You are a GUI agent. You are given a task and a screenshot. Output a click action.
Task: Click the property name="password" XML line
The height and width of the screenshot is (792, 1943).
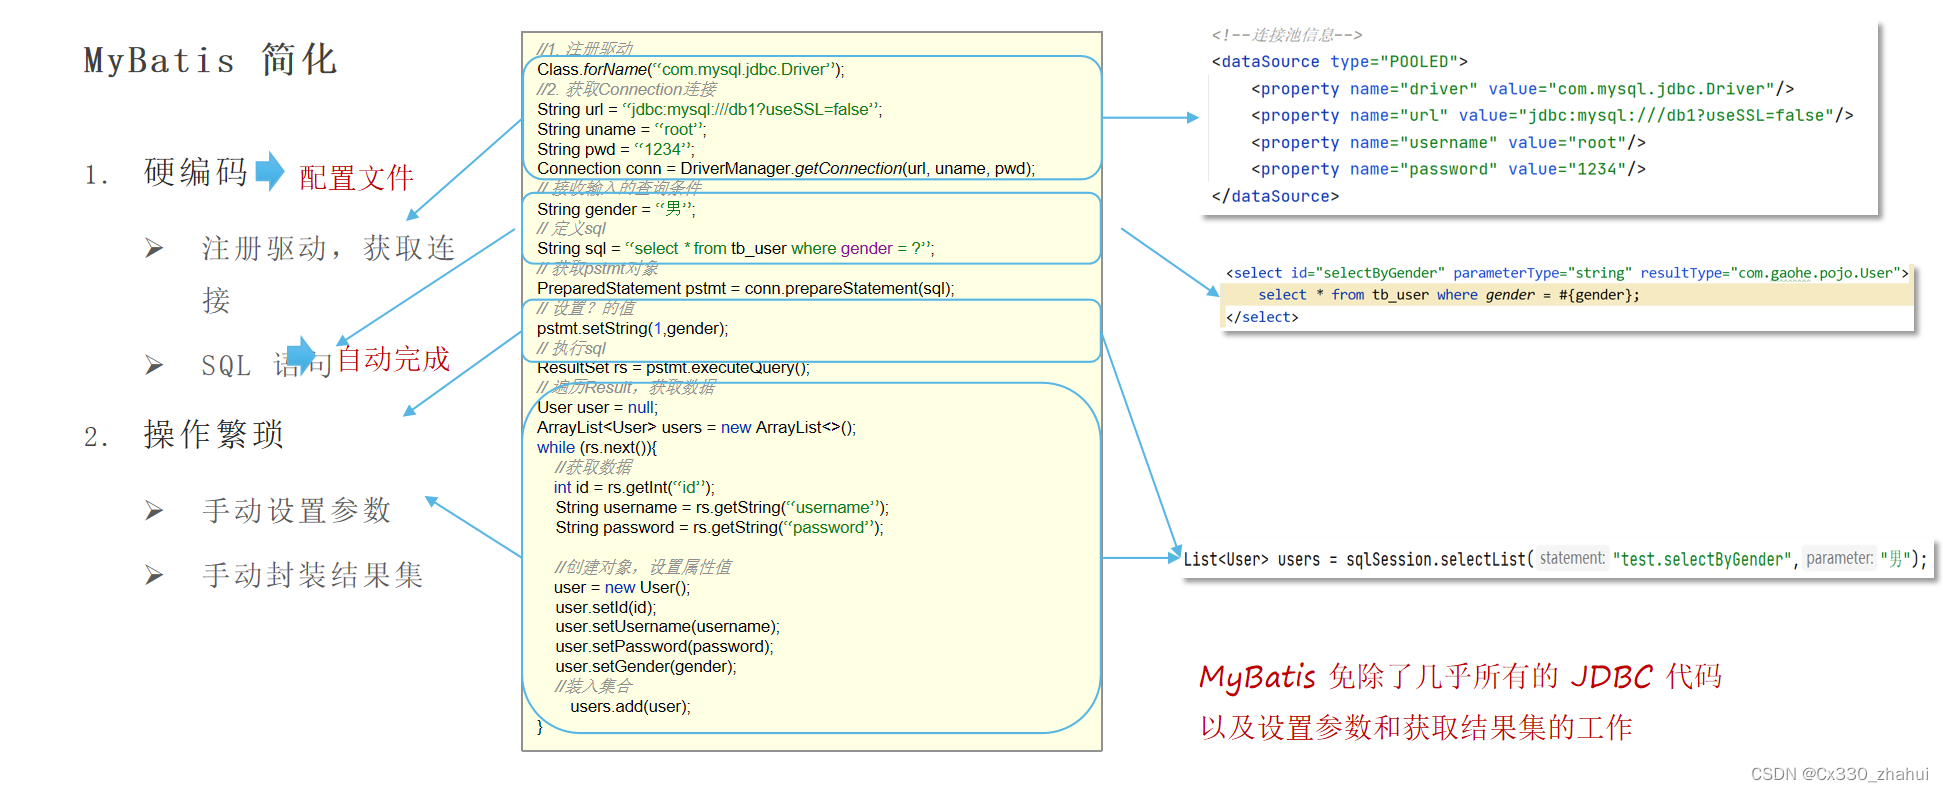(1449, 169)
